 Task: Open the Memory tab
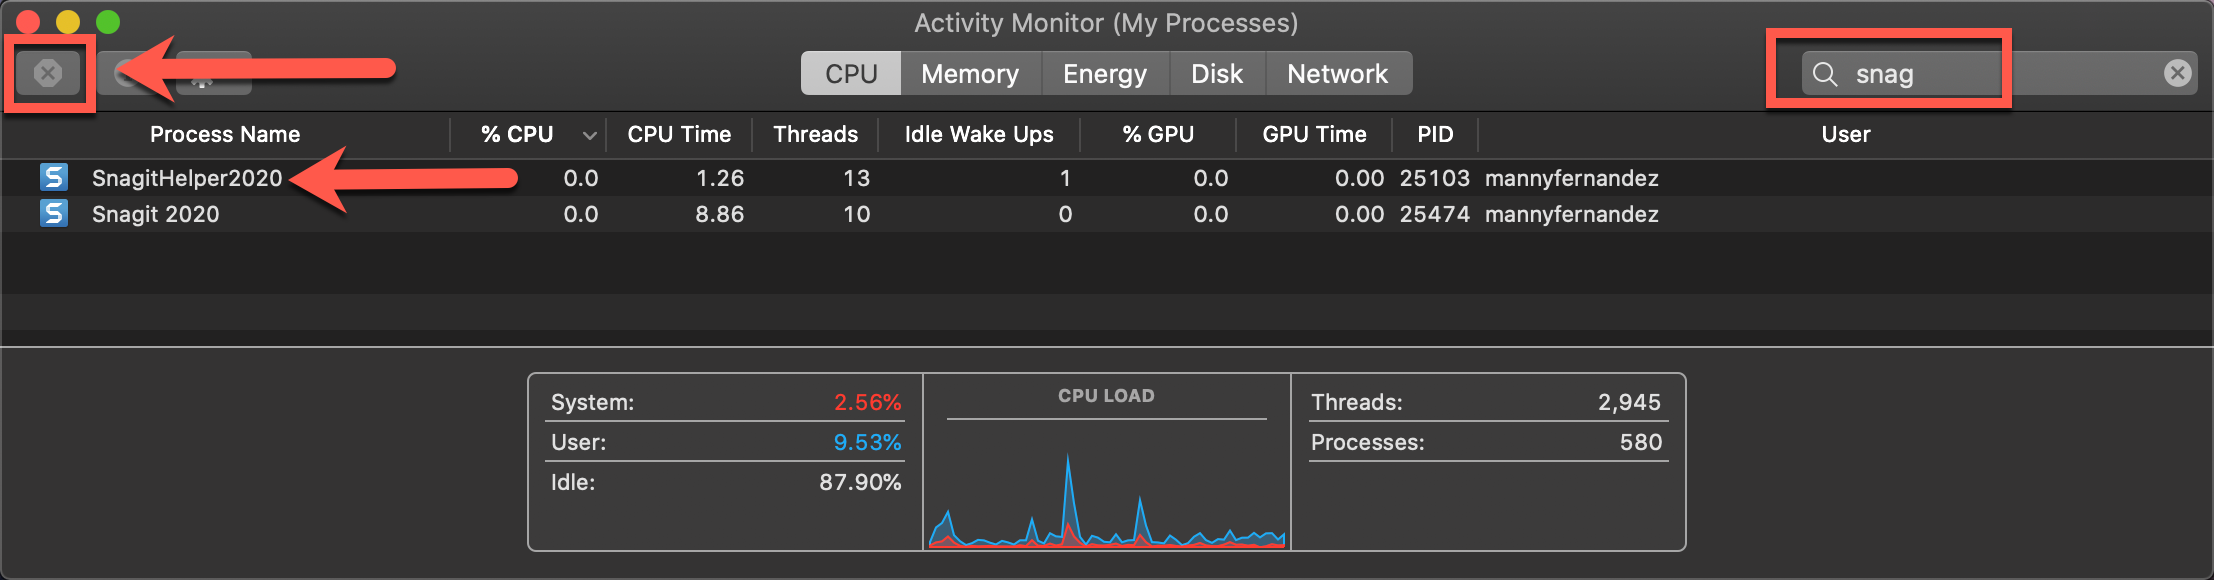(x=970, y=74)
